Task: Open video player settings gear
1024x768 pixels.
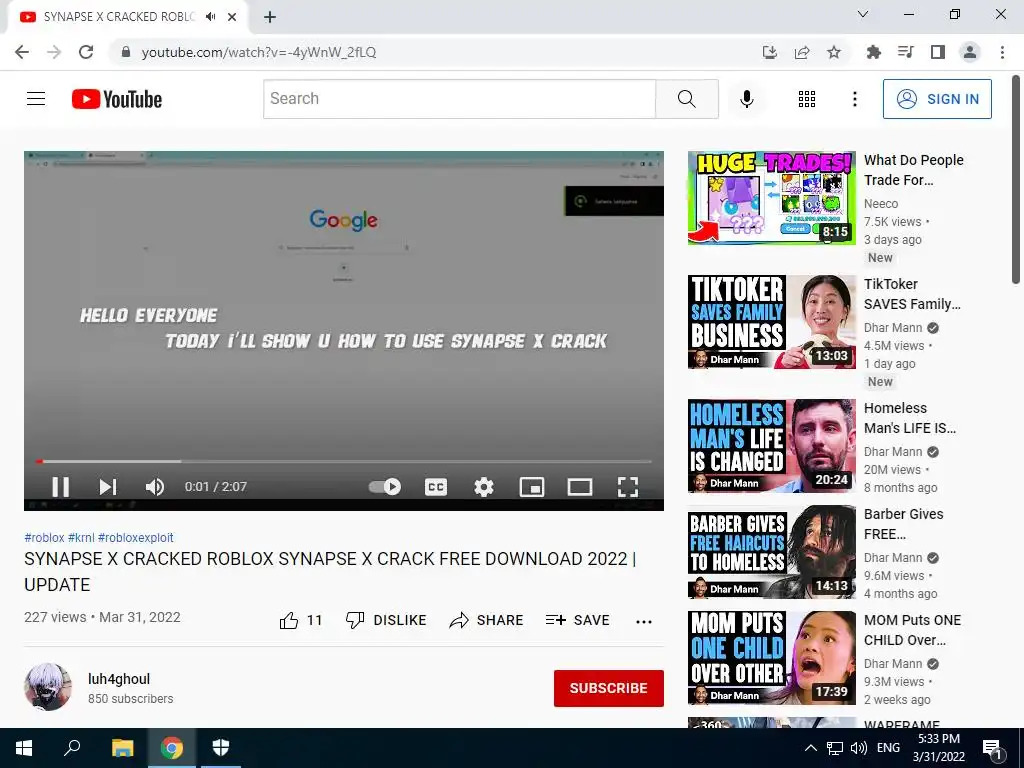Action: [484, 487]
